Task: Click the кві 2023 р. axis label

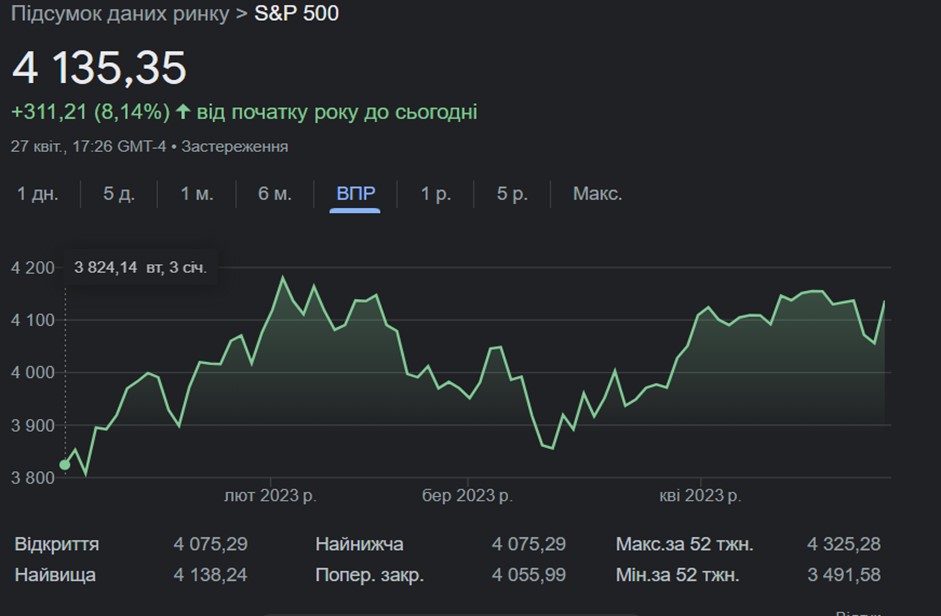Action: click(700, 496)
